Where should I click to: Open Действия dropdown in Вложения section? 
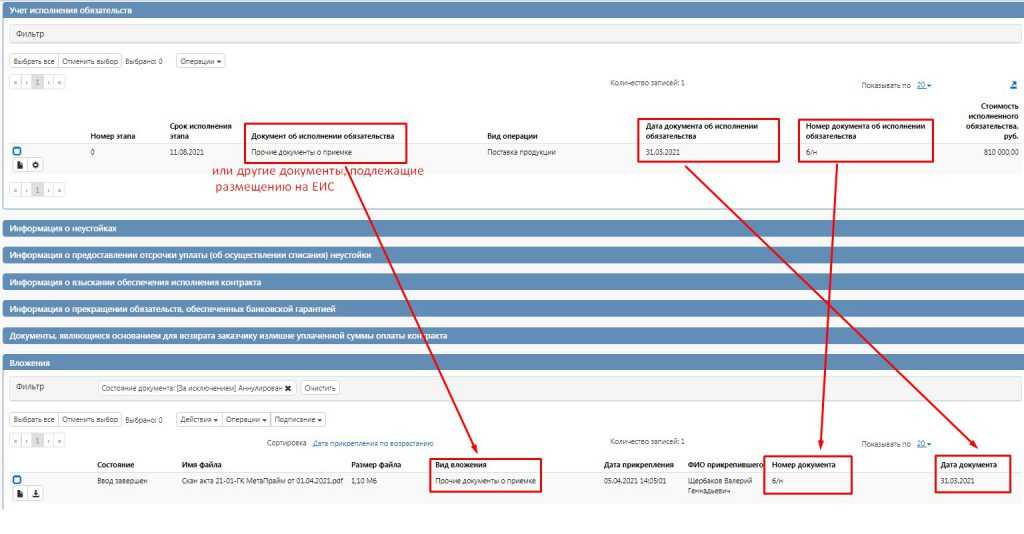[199, 420]
